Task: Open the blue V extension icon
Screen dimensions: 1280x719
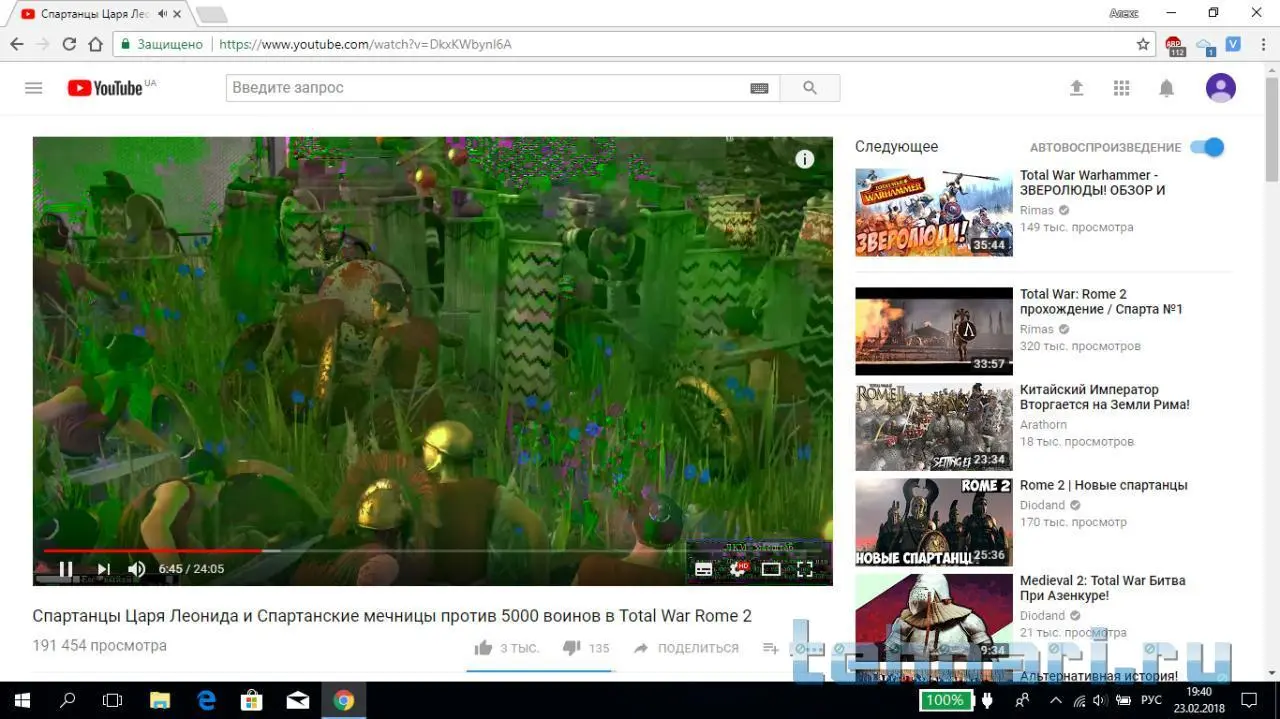Action: [x=1234, y=44]
